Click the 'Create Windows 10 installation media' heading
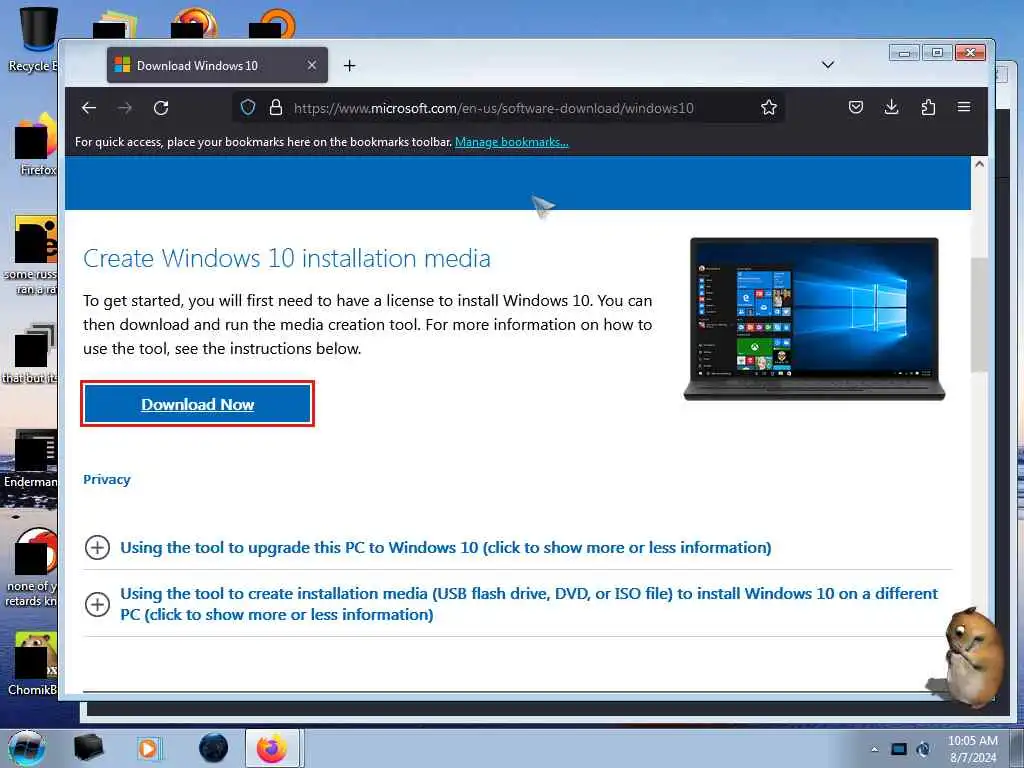 (287, 258)
